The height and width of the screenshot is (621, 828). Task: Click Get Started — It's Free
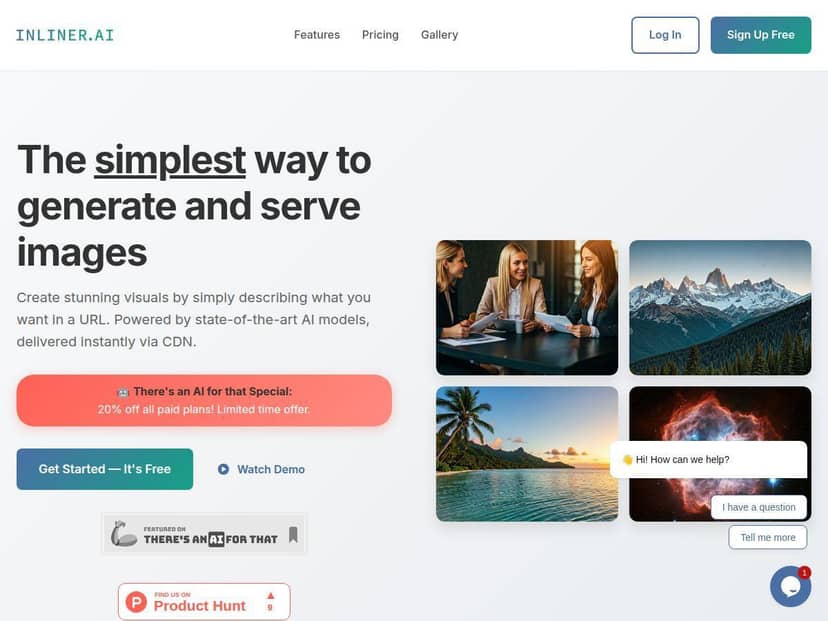point(105,469)
